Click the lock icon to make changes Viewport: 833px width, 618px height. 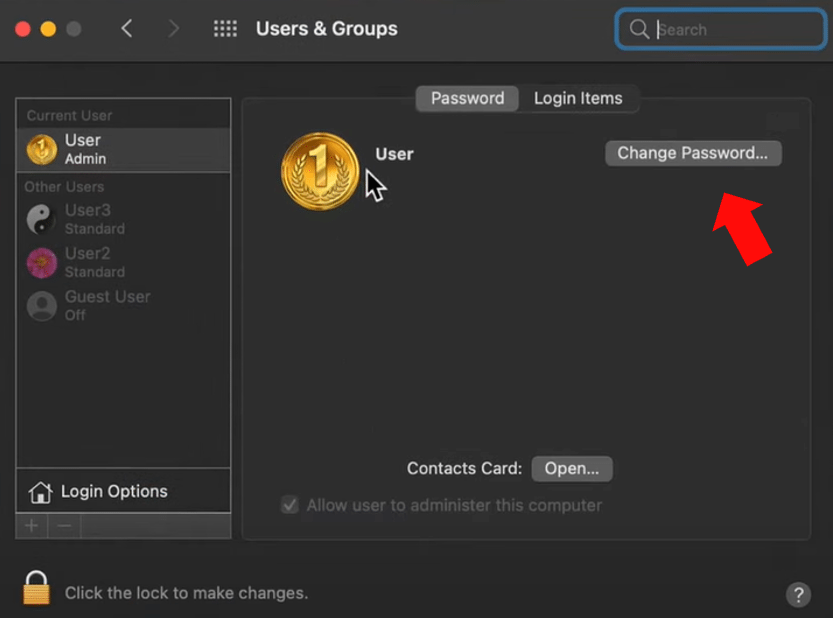point(37,588)
